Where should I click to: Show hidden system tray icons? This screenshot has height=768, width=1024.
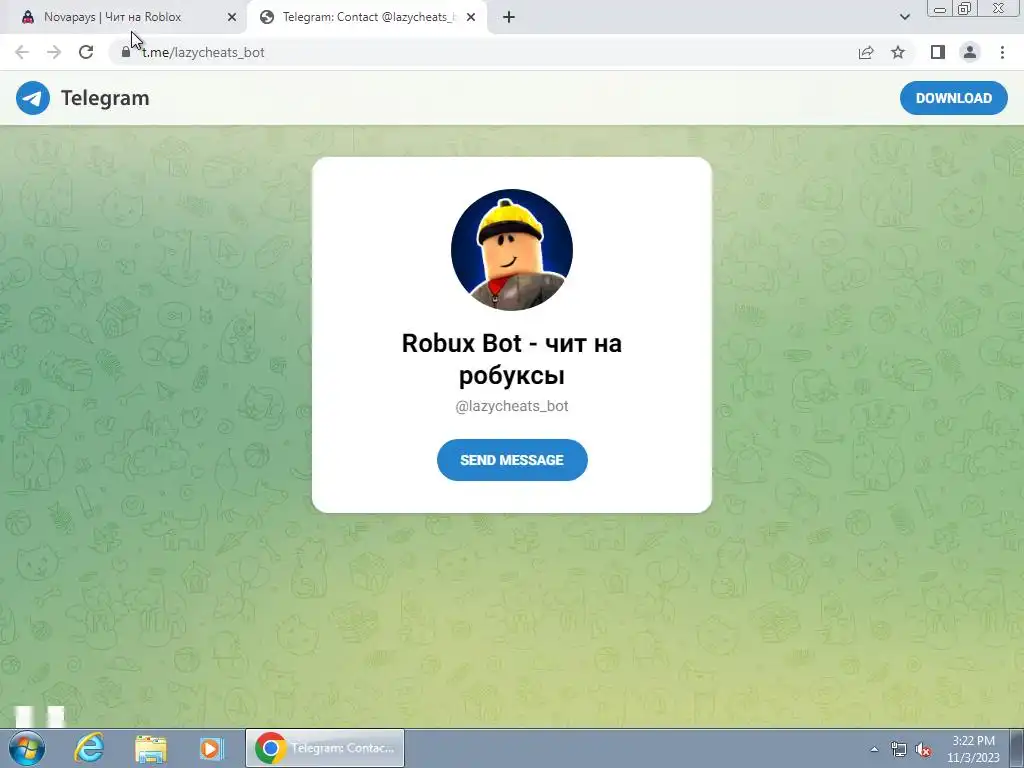(874, 749)
